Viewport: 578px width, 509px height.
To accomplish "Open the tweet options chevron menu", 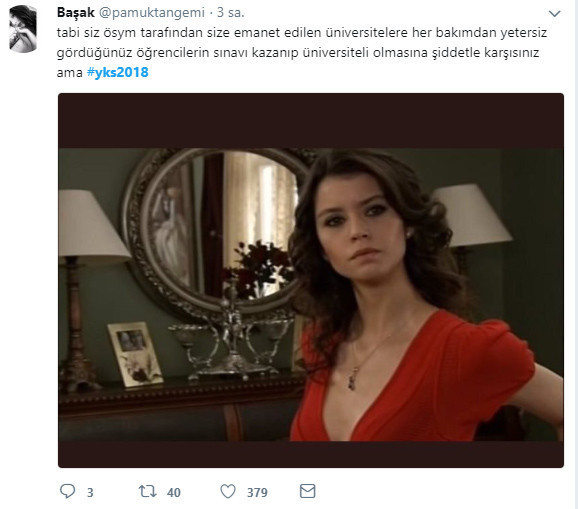I will point(554,14).
